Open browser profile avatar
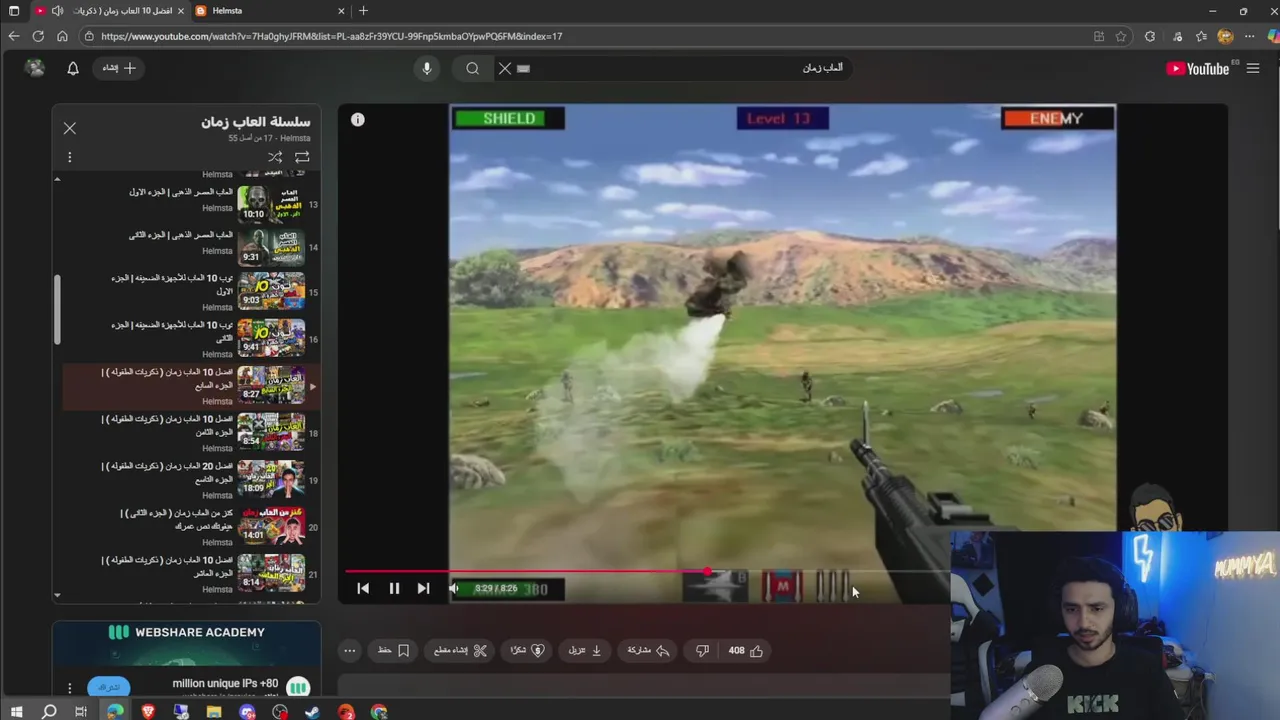Screen dimensions: 1280x720 click(x=1225, y=36)
